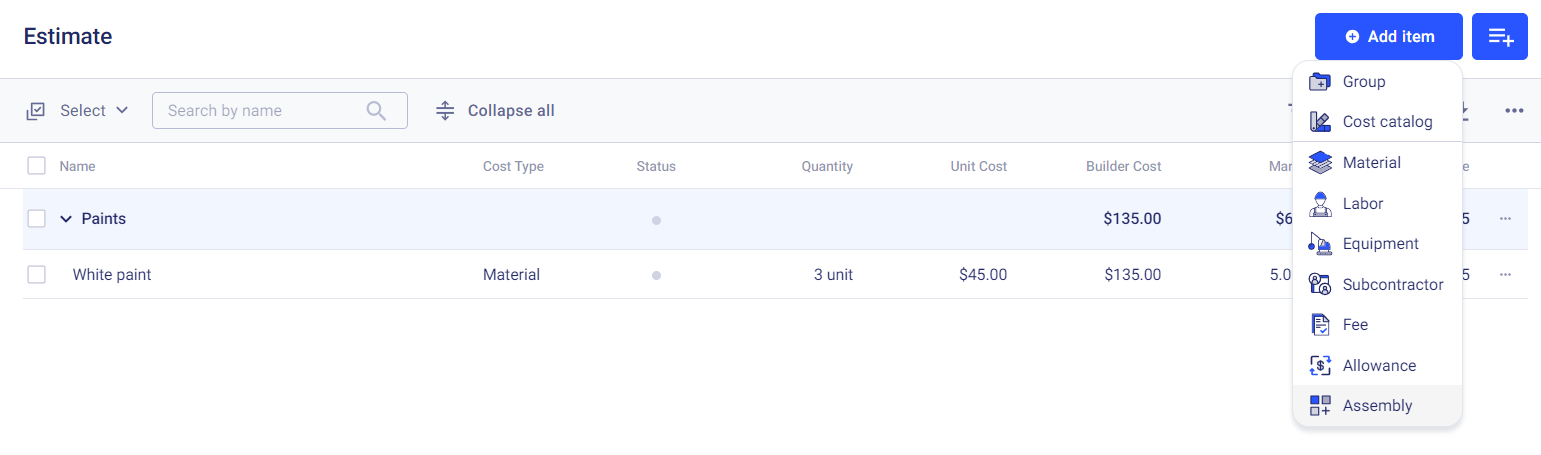Click Collapse all button
The width and height of the screenshot is (1541, 455).
495,111
